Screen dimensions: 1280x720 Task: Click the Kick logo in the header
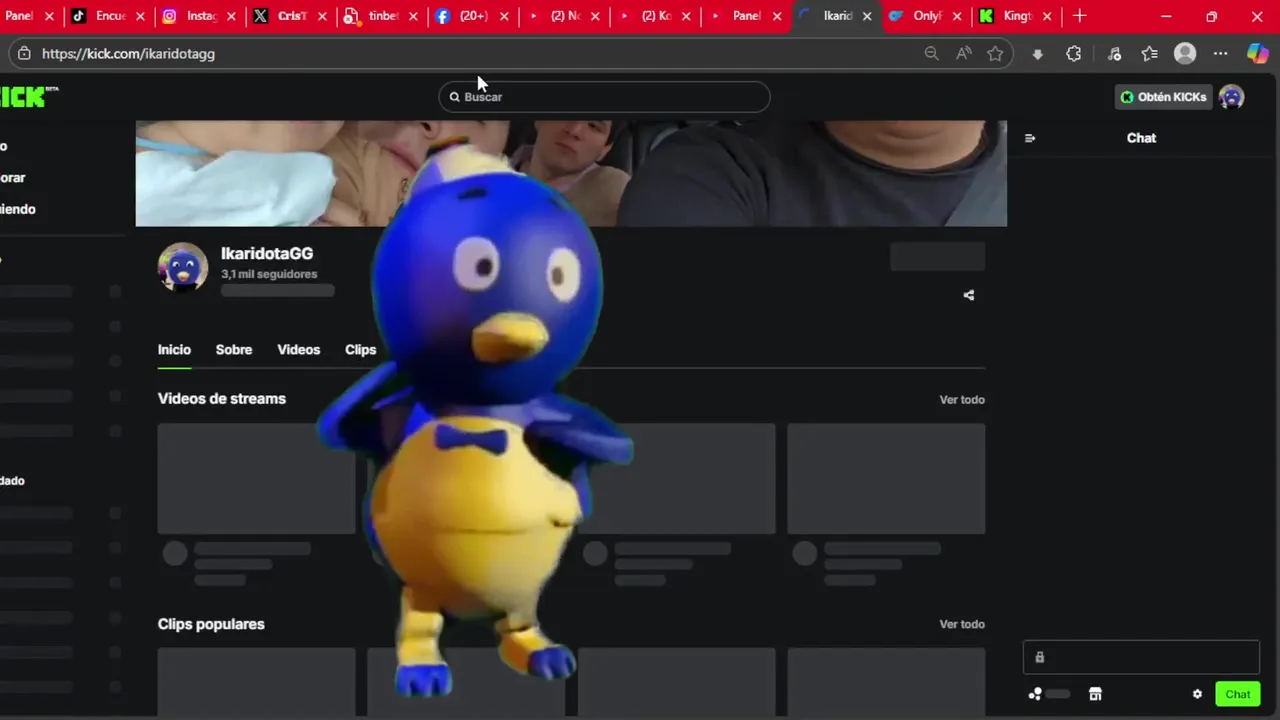[24, 97]
